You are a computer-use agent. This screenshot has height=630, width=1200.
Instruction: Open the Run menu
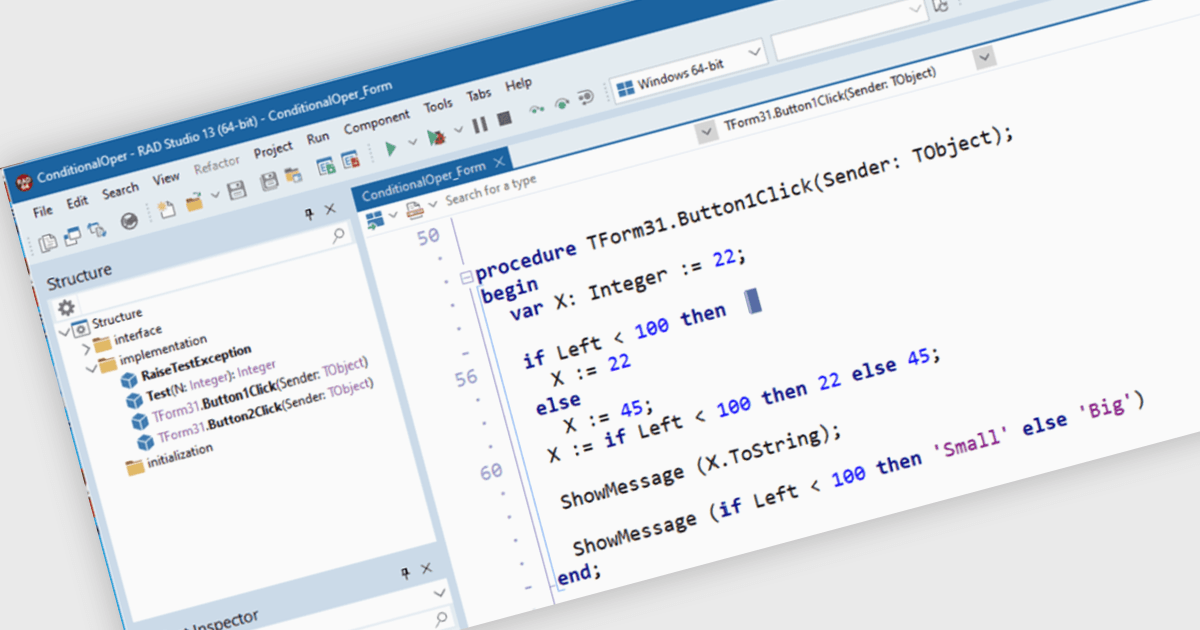tap(318, 137)
